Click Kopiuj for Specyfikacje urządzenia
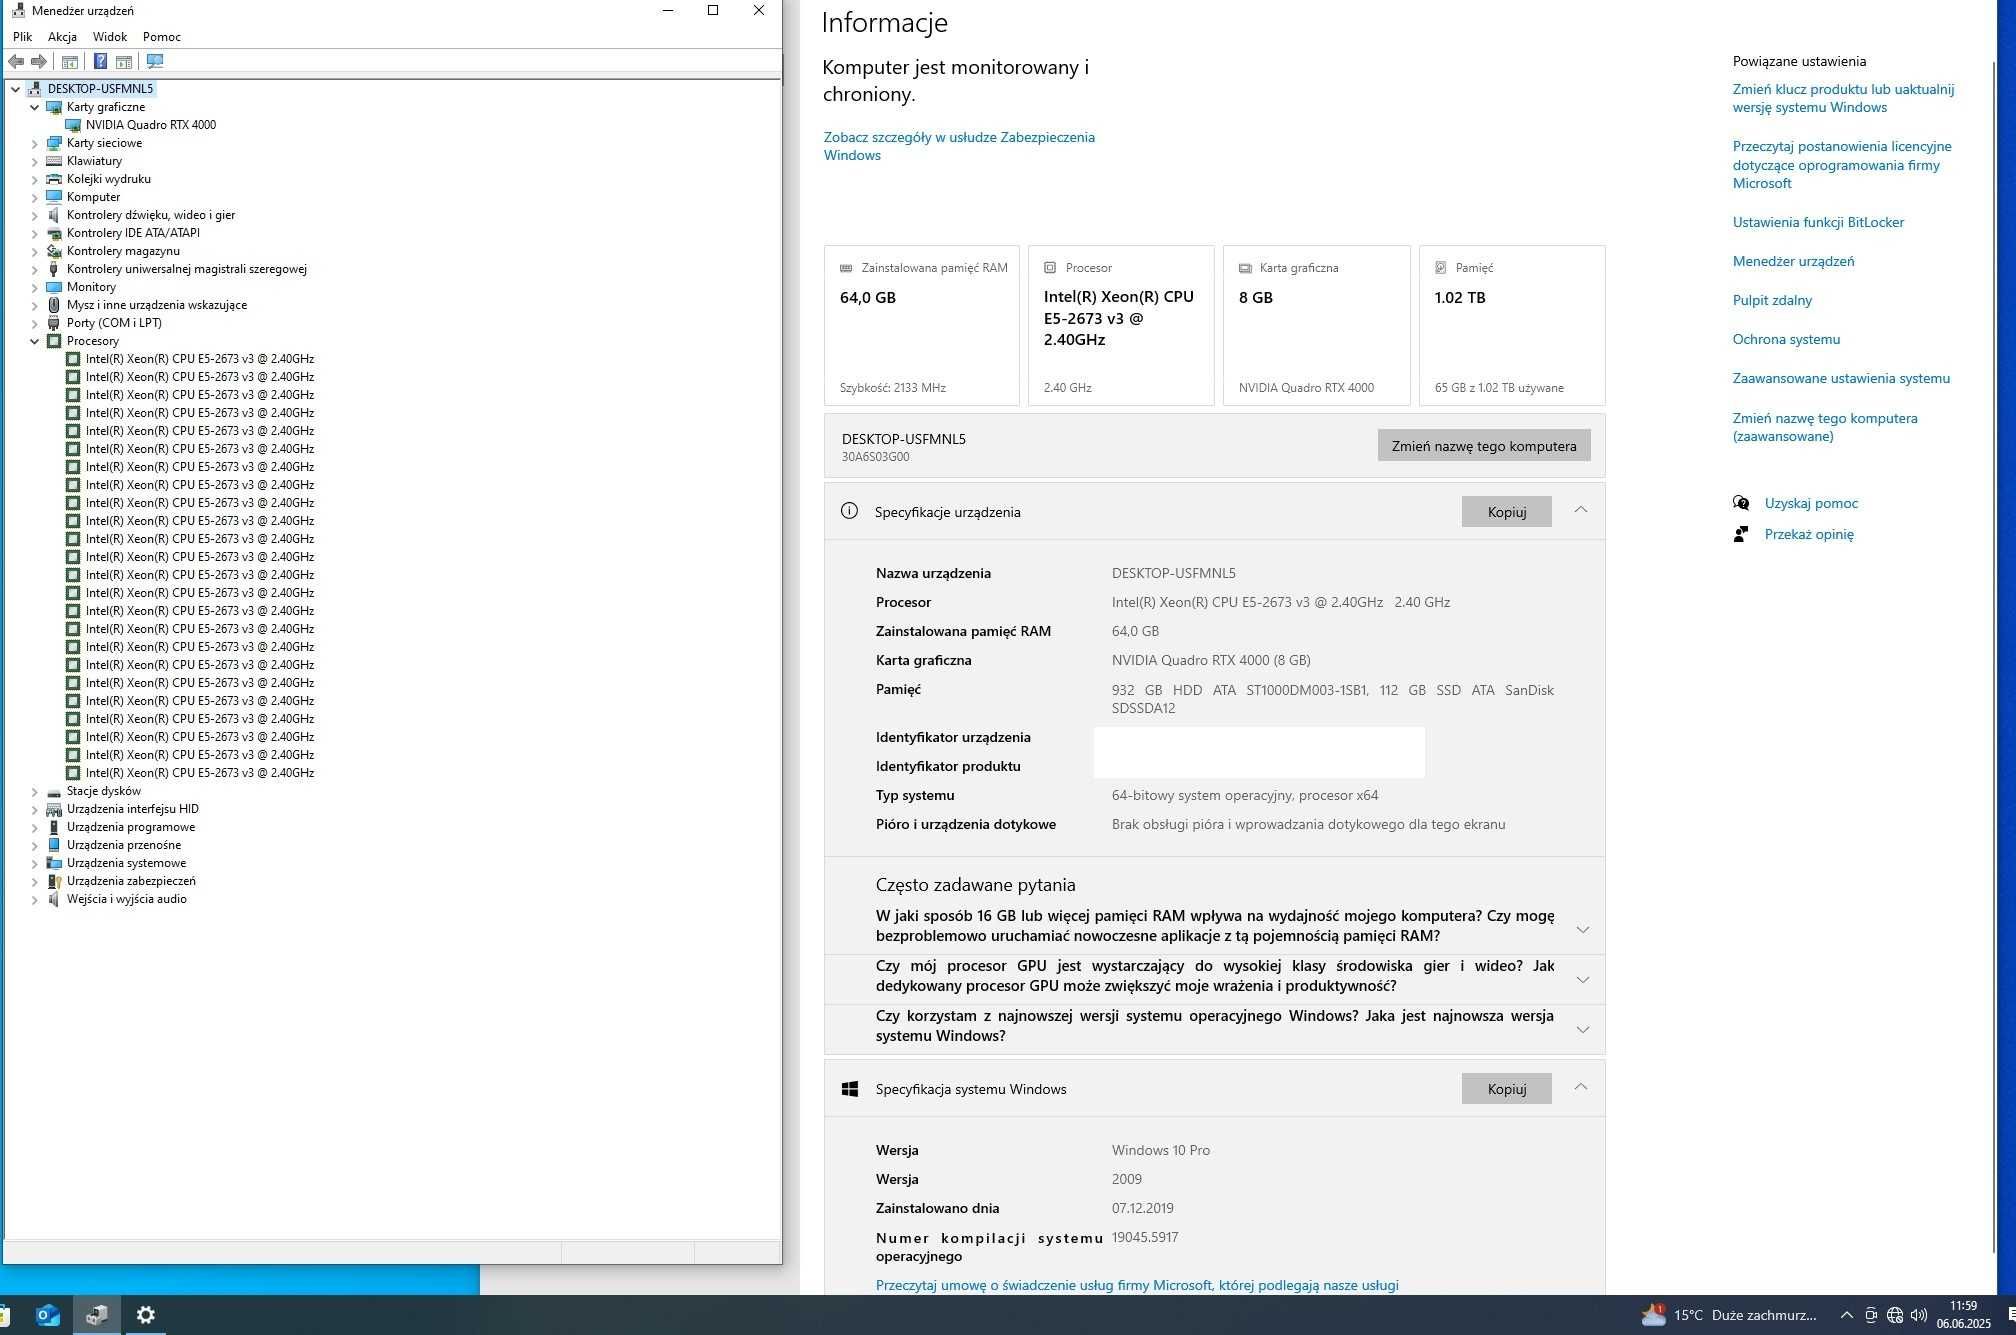 1506,512
